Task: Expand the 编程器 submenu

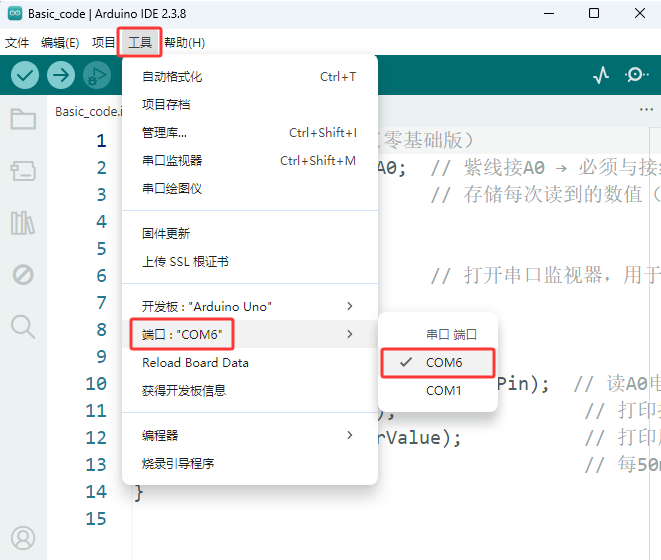Action: 250,435
